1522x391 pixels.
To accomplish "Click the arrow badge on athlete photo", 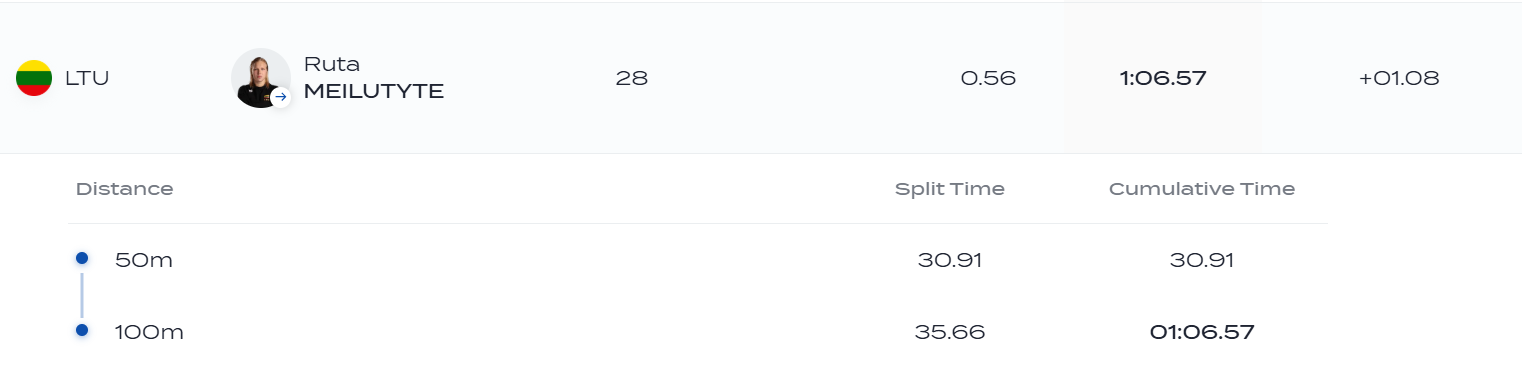I will pyautogui.click(x=281, y=97).
